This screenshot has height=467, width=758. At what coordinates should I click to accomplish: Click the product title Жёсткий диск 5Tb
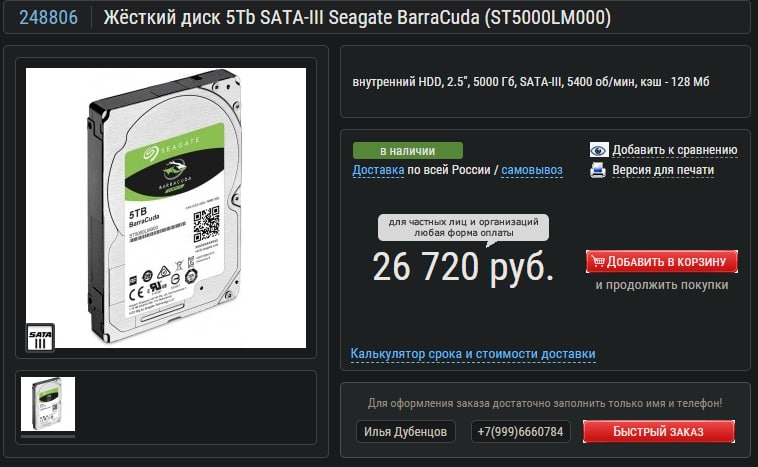tap(357, 17)
